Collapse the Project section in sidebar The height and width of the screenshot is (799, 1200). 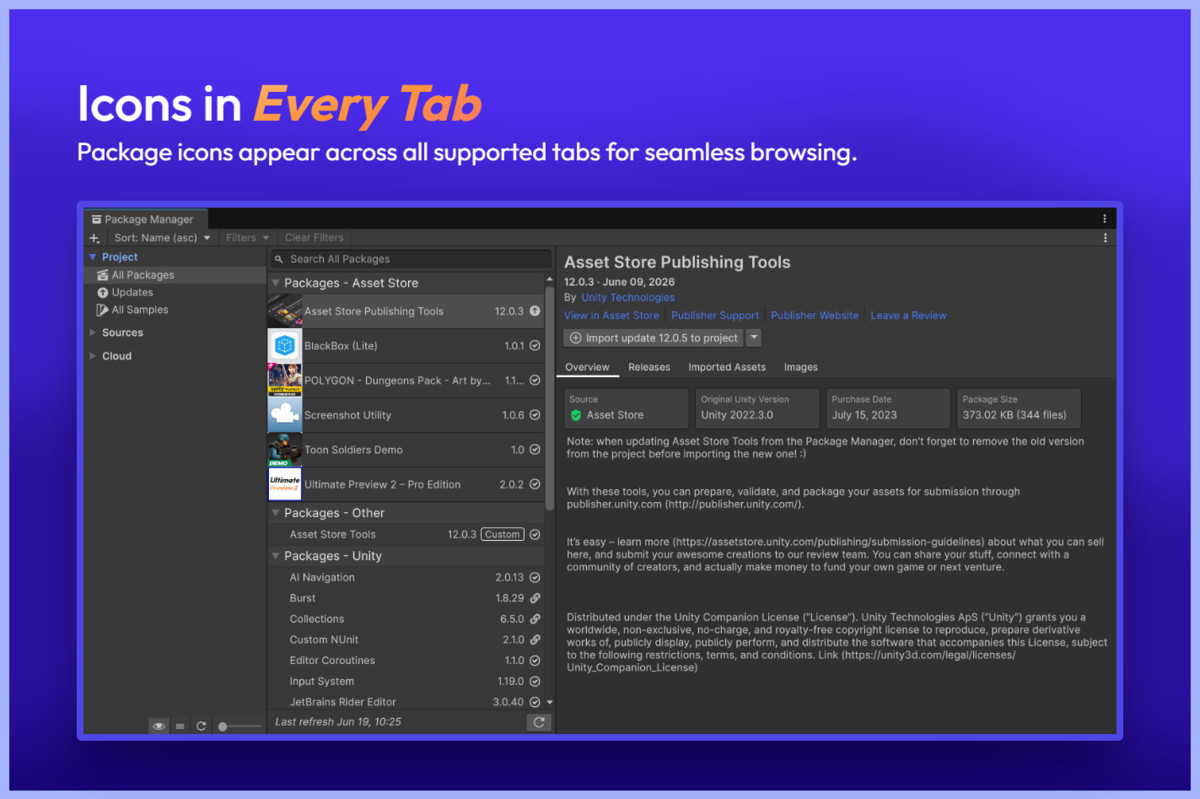[93, 257]
